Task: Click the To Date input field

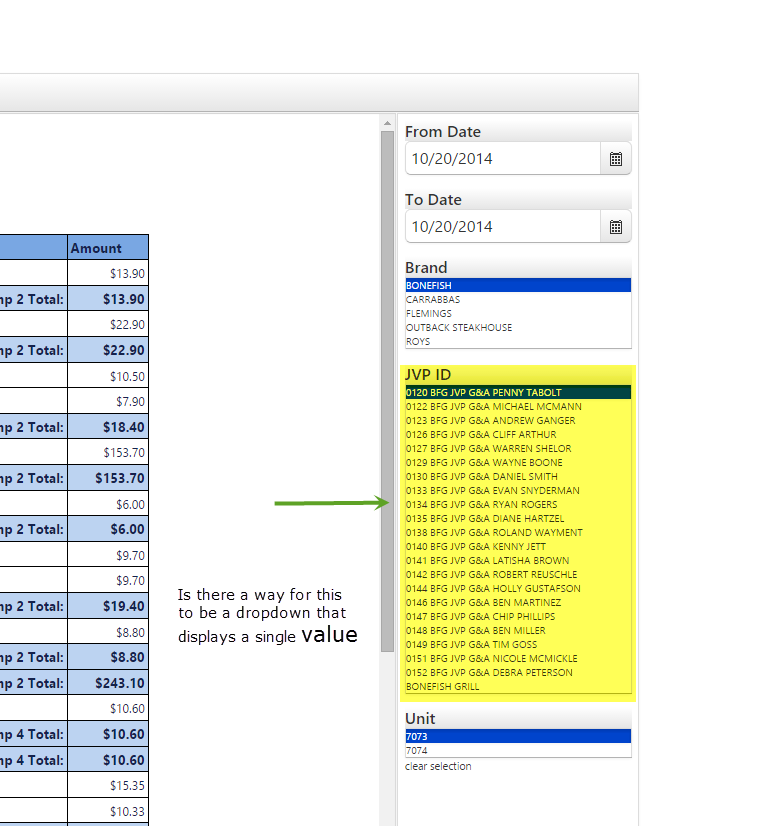Action: click(x=503, y=227)
